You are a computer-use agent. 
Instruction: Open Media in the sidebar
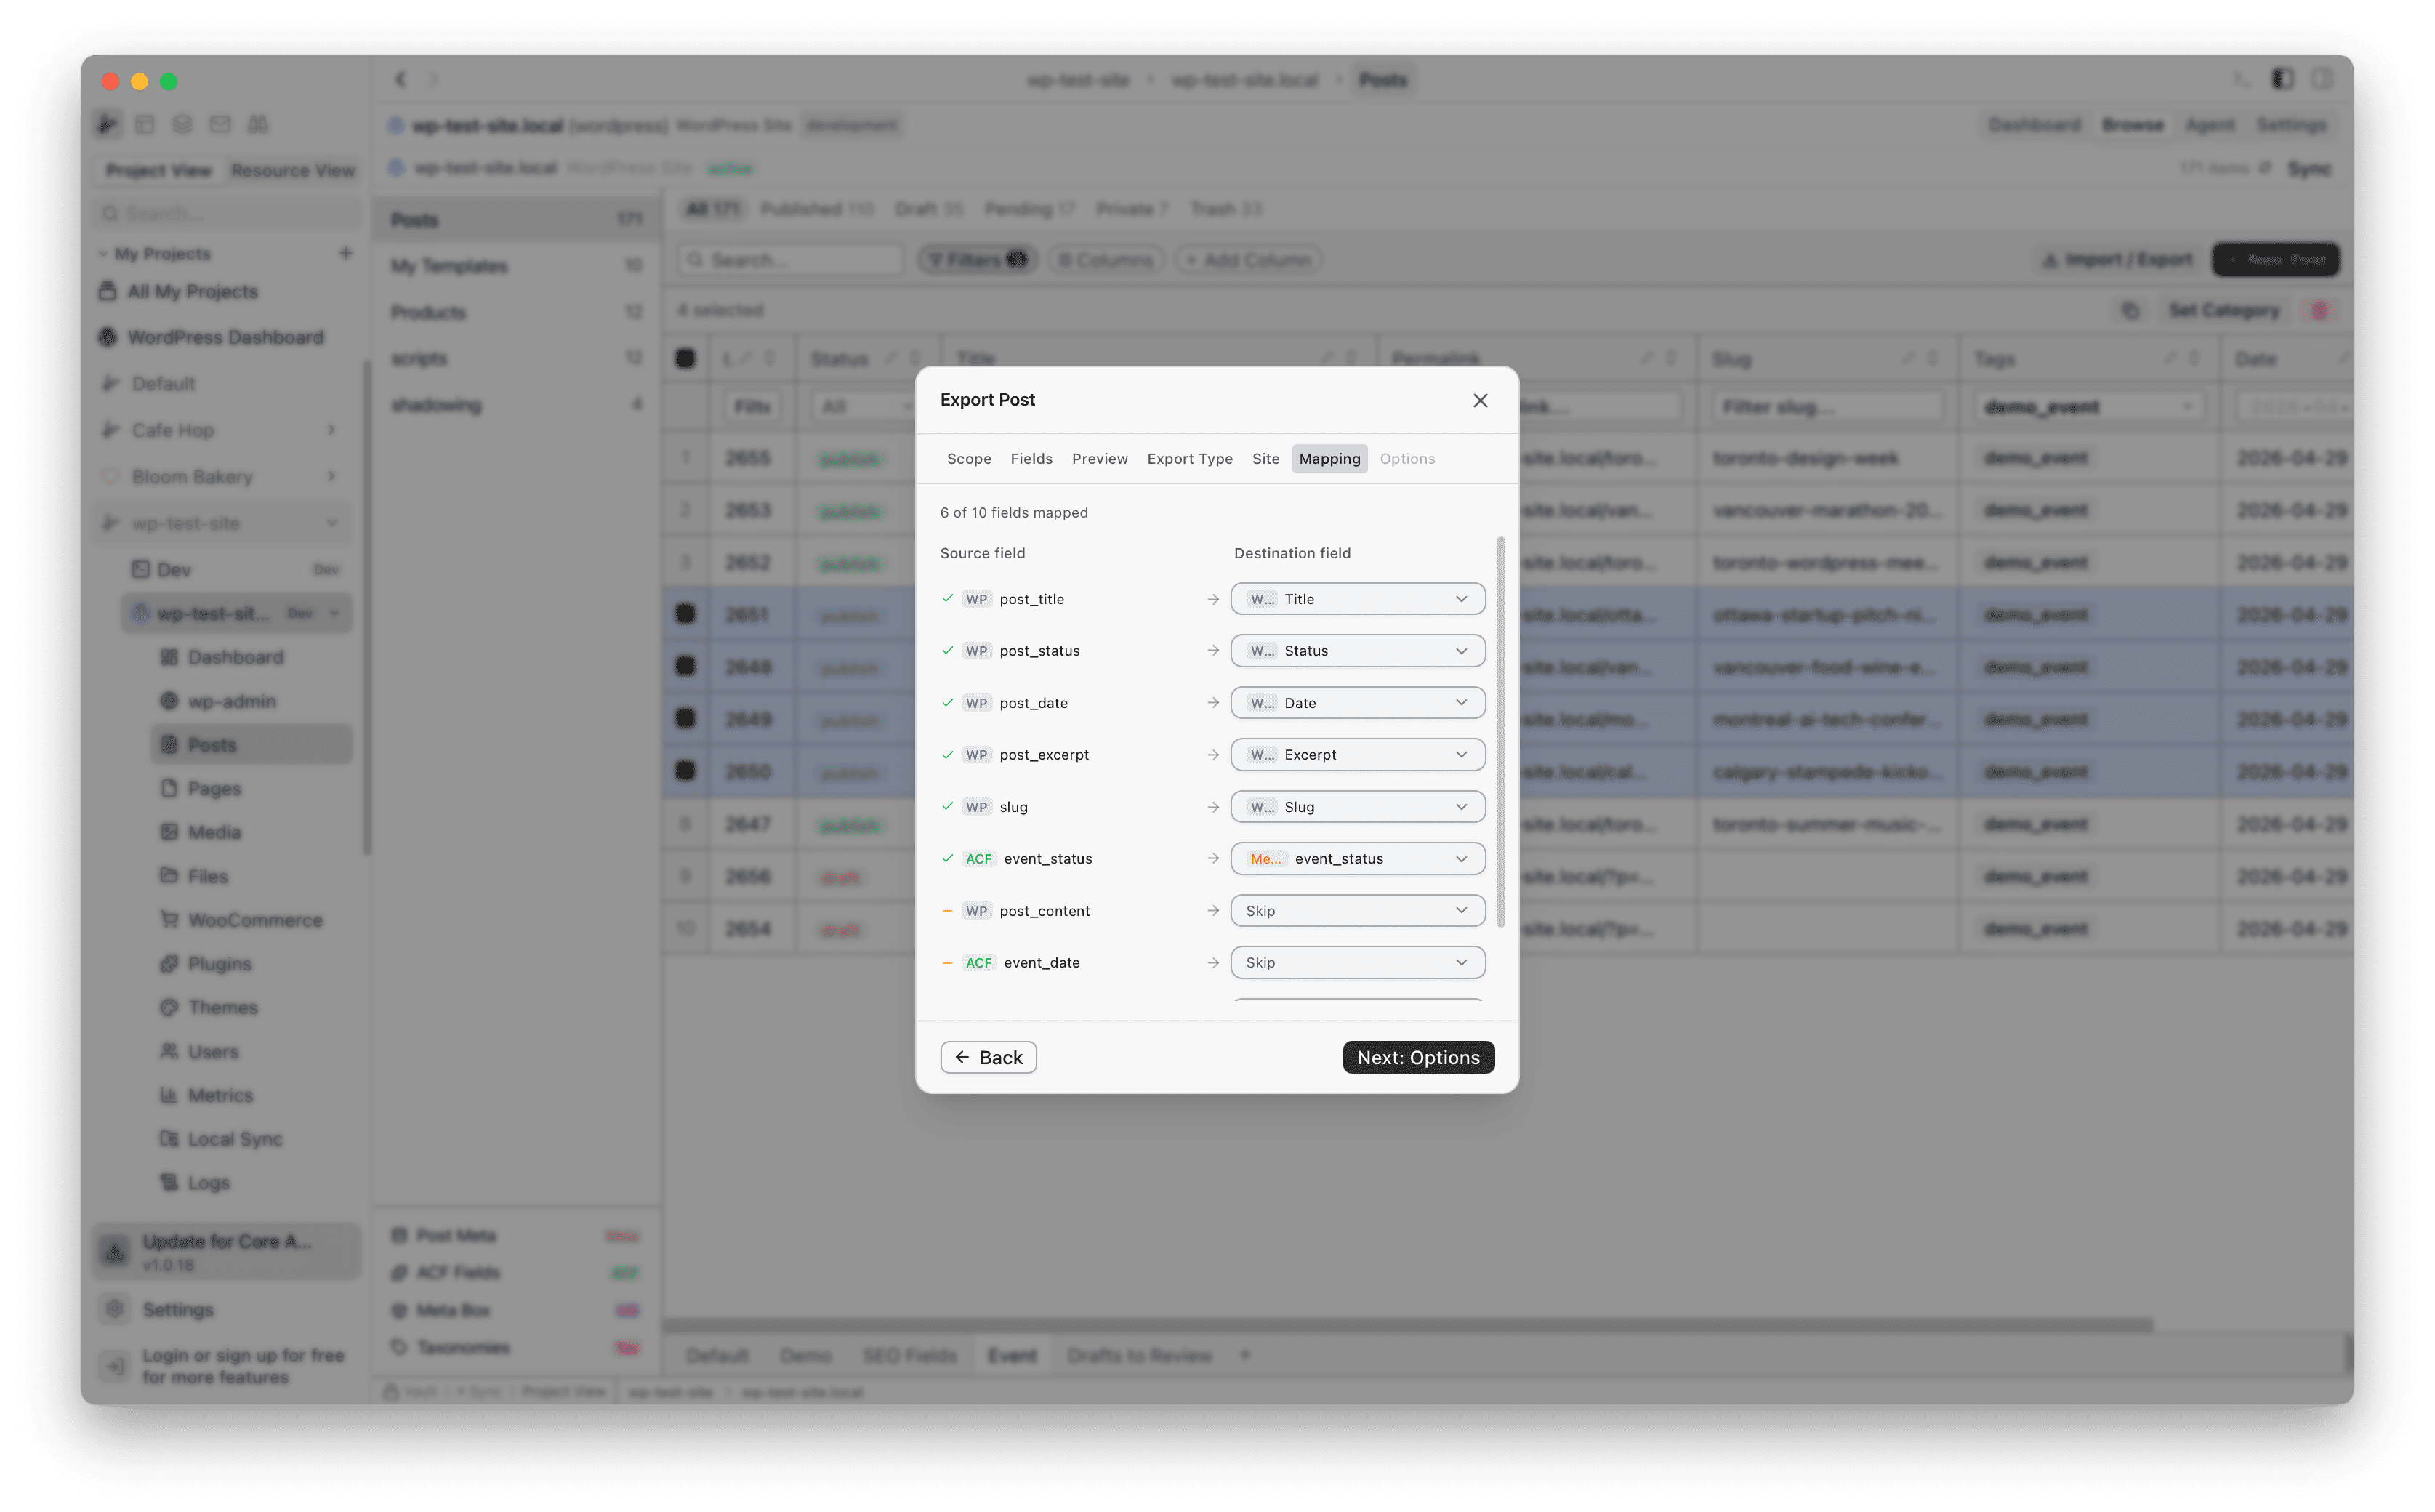[x=213, y=832]
